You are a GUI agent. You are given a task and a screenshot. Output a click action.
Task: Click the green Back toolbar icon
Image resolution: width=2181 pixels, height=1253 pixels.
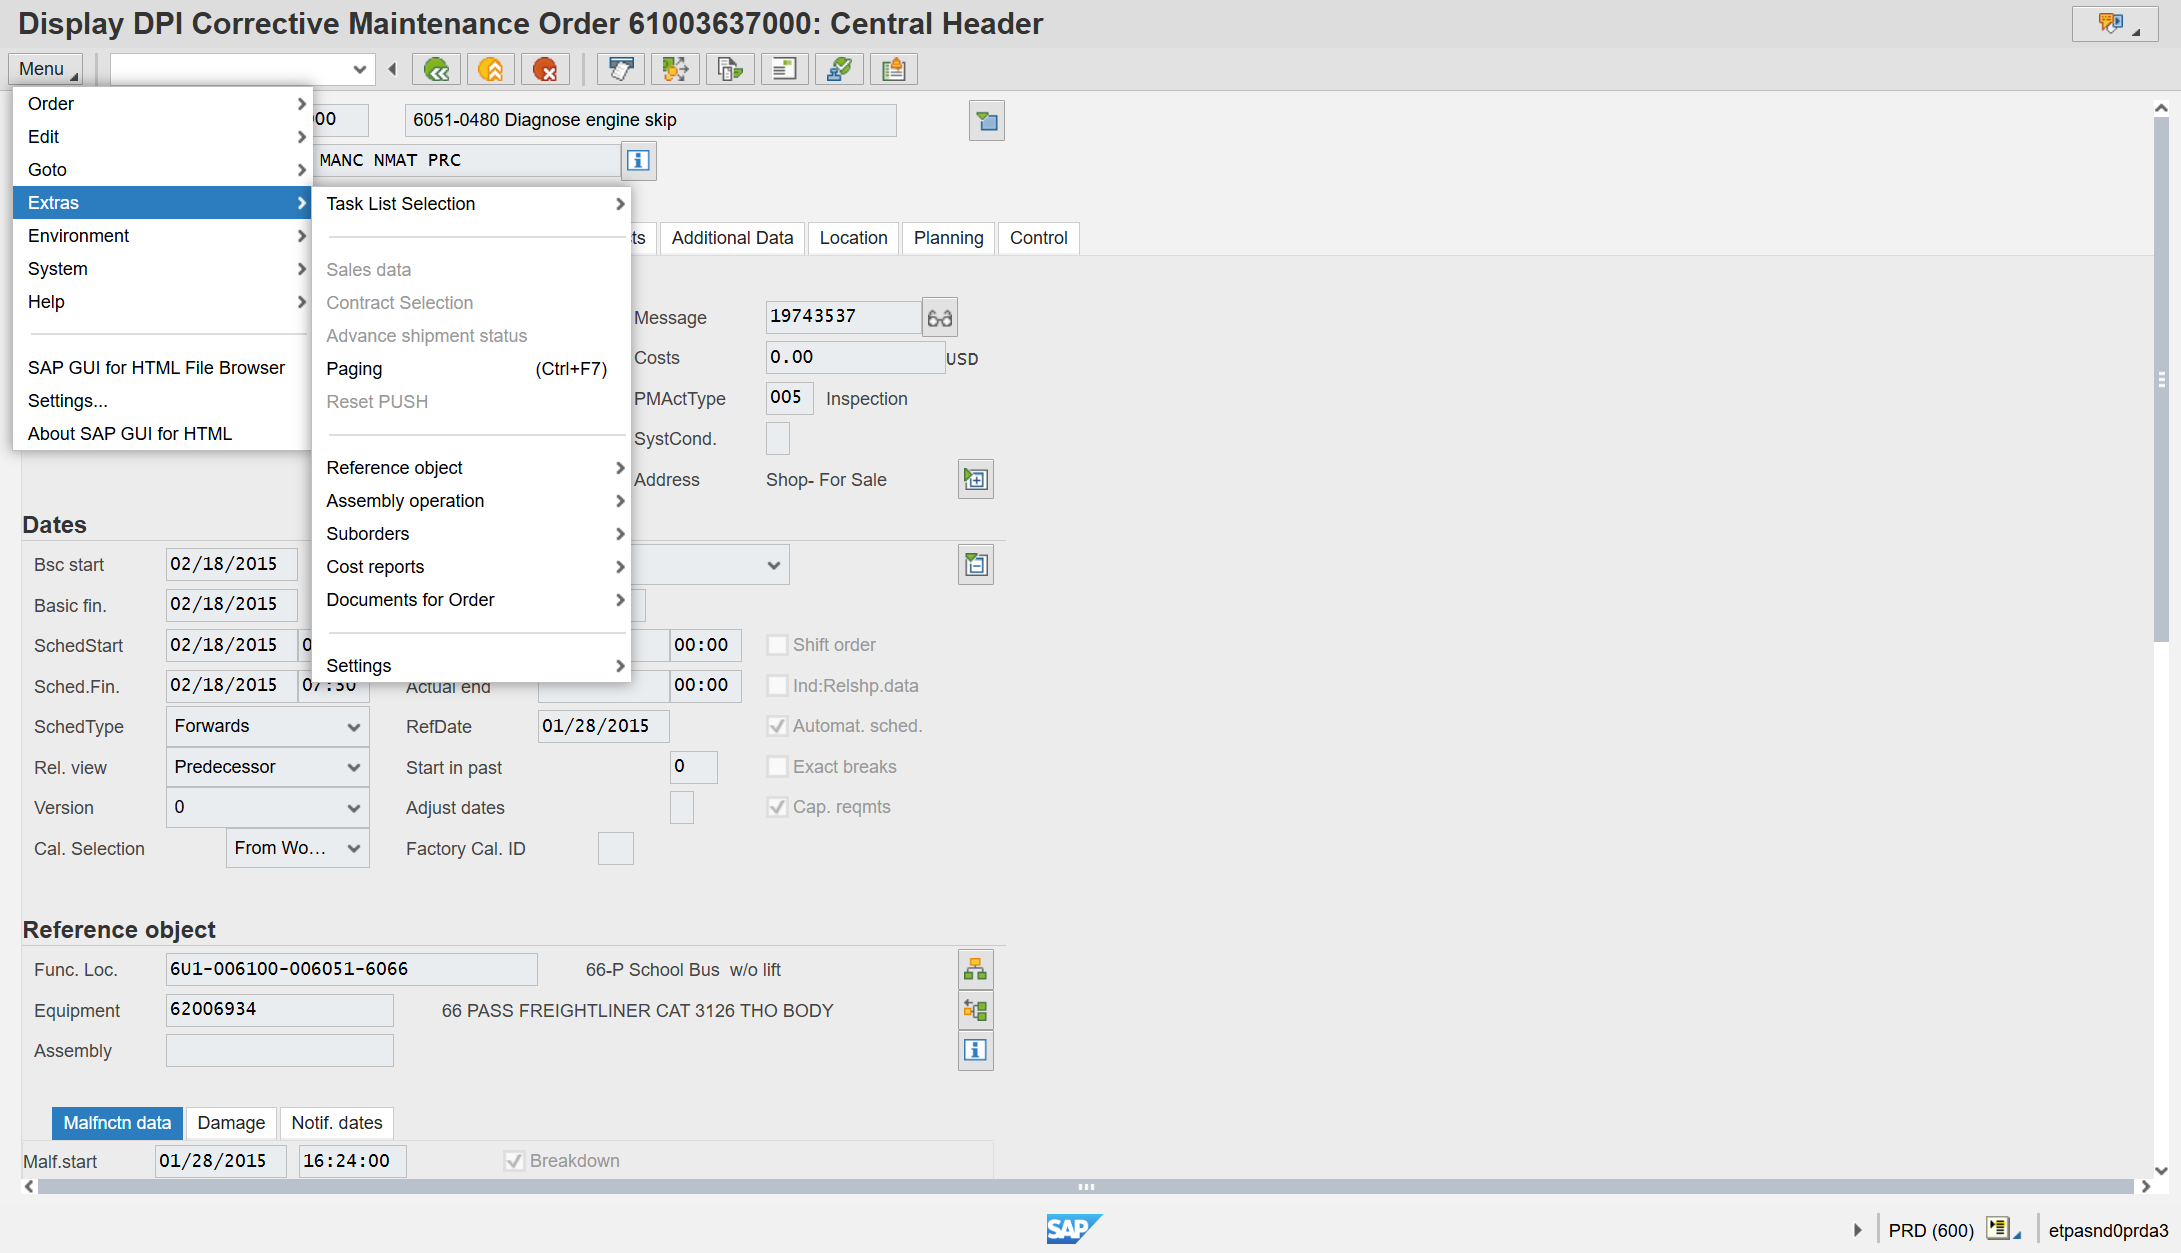[437, 69]
